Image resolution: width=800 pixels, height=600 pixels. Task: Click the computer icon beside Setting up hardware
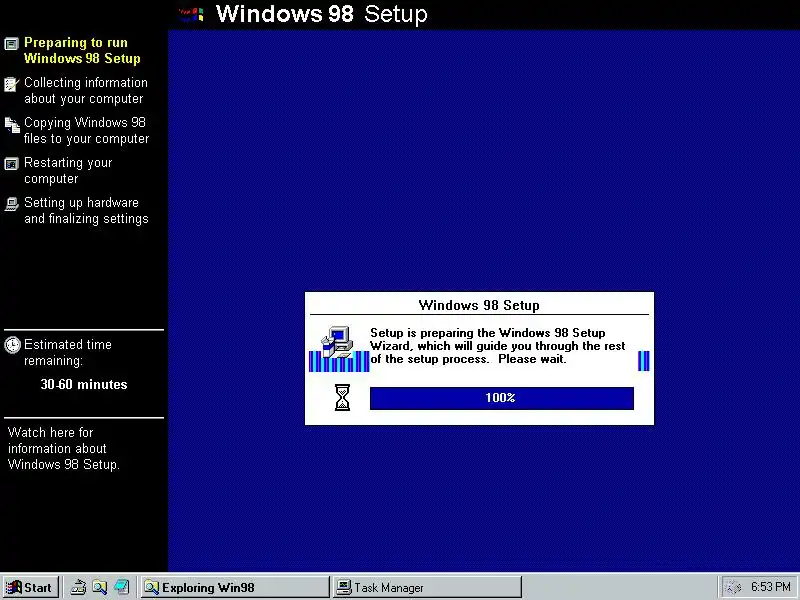click(11, 204)
